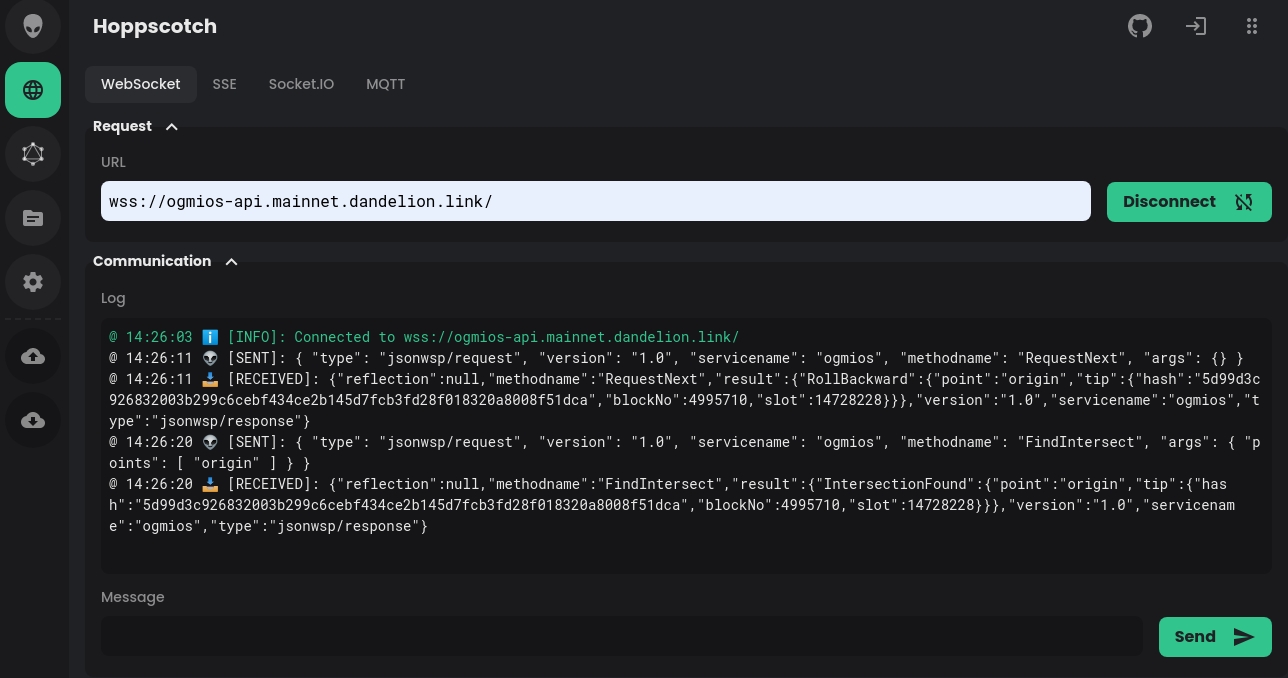Focus the WebSocket URL input field

click(595, 201)
